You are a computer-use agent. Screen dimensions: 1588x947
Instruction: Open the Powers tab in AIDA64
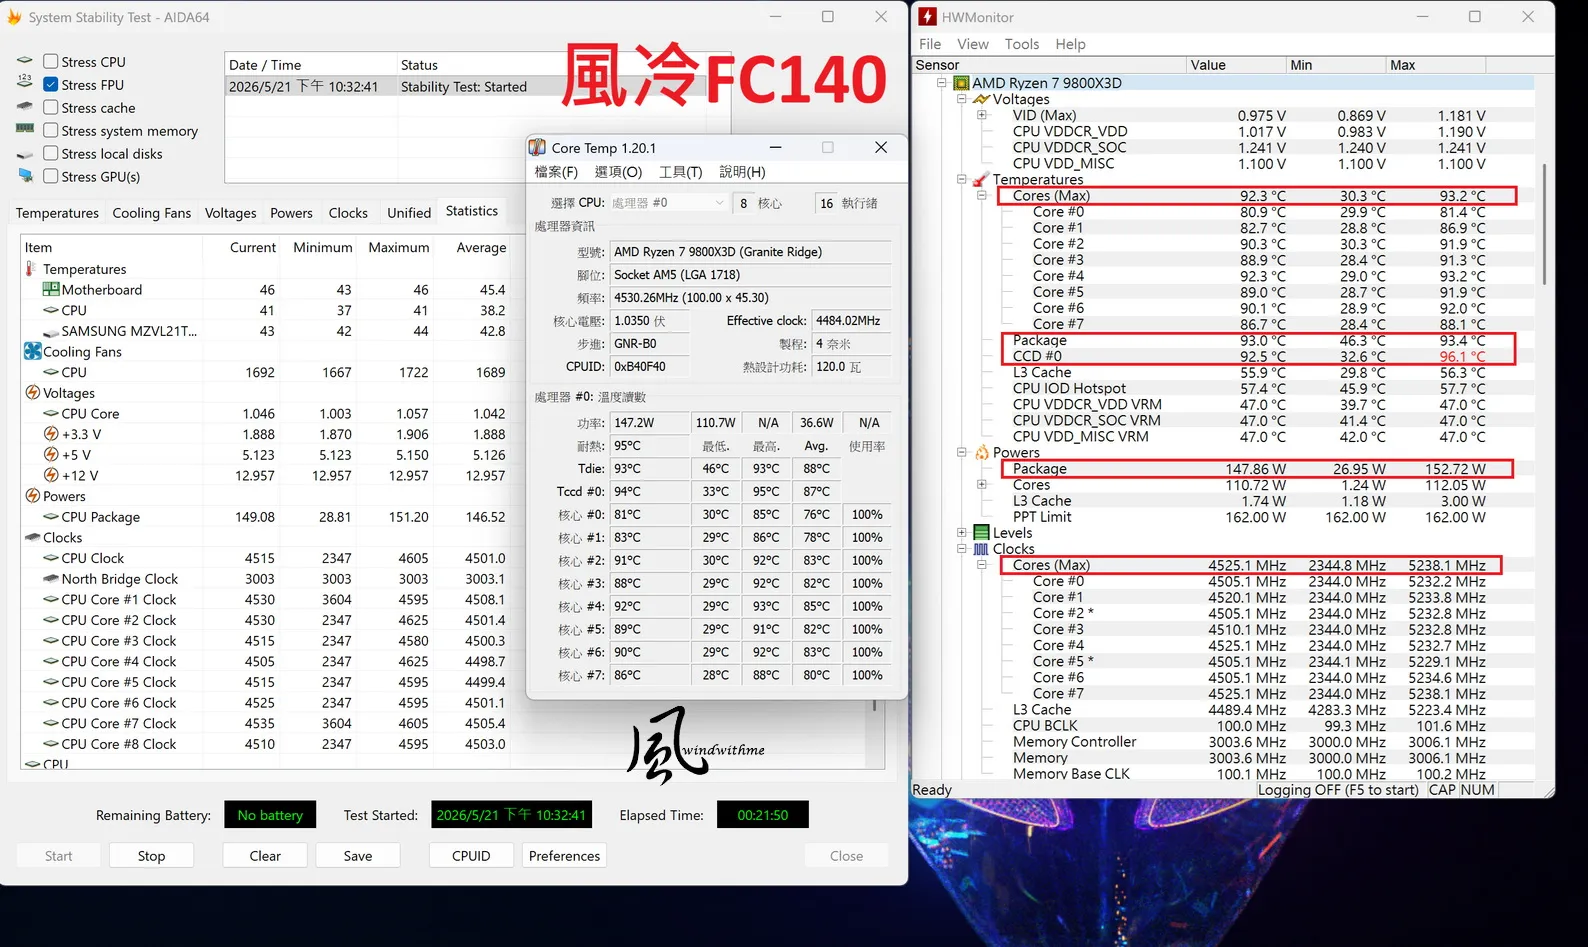point(291,213)
